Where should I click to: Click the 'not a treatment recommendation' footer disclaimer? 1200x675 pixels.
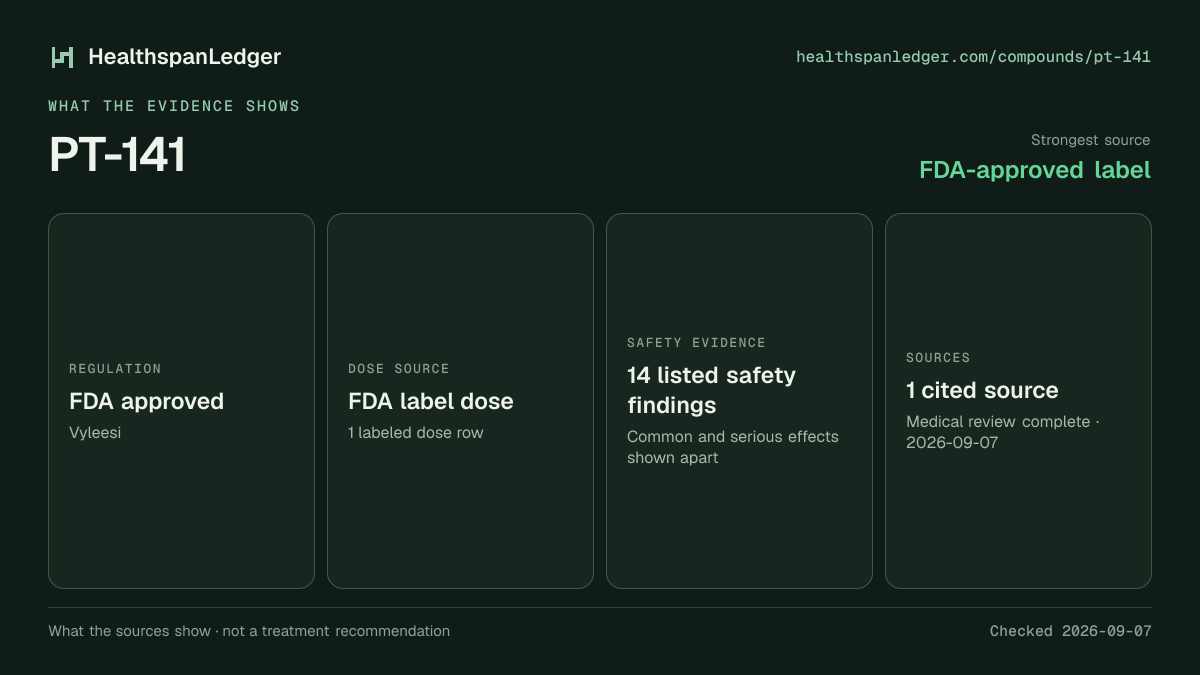point(335,631)
